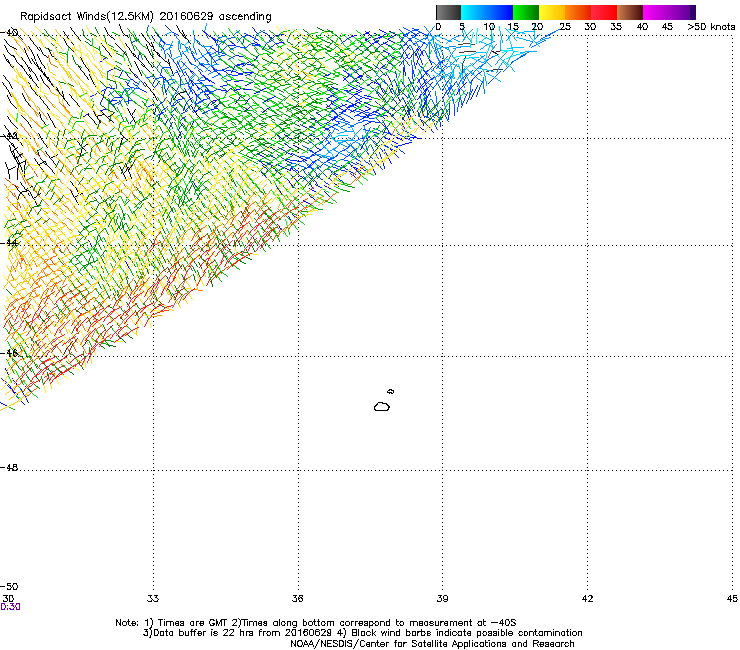Click the '-48' latitude axis label
The height and width of the screenshot is (650, 740).
pyautogui.click(x=9, y=468)
